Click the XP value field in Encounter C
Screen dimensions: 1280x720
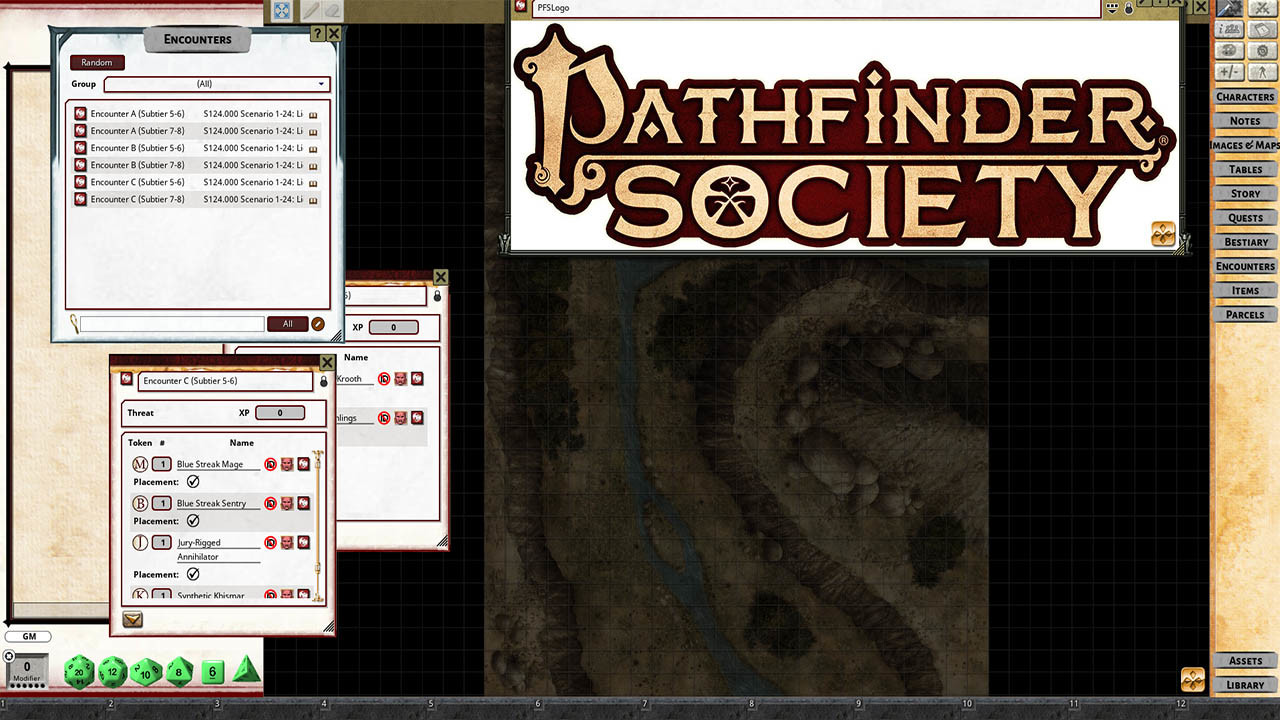click(x=280, y=413)
